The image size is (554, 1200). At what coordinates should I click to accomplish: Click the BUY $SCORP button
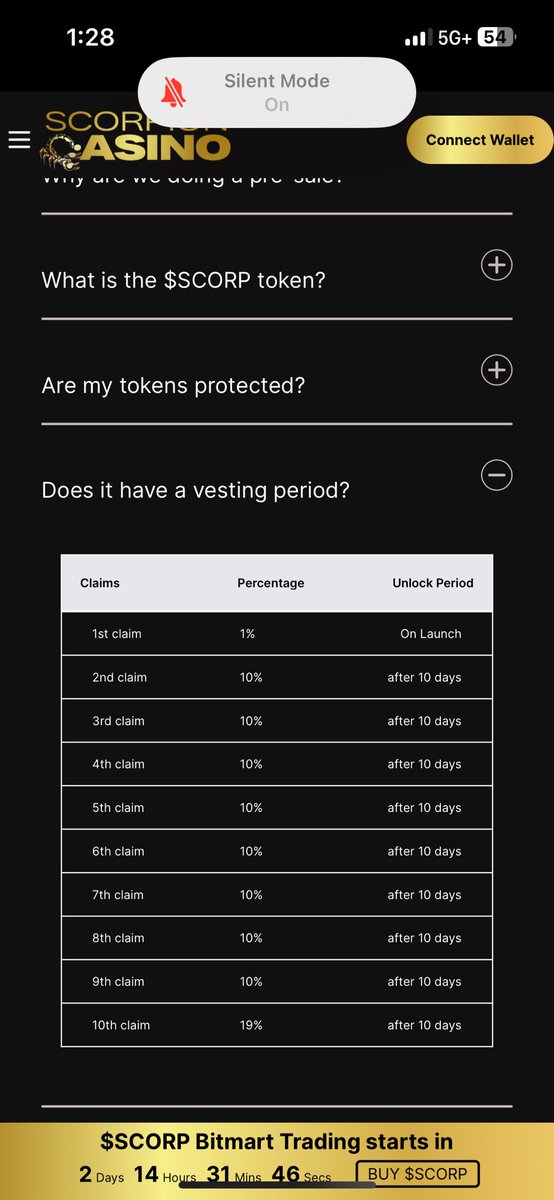pos(418,1174)
